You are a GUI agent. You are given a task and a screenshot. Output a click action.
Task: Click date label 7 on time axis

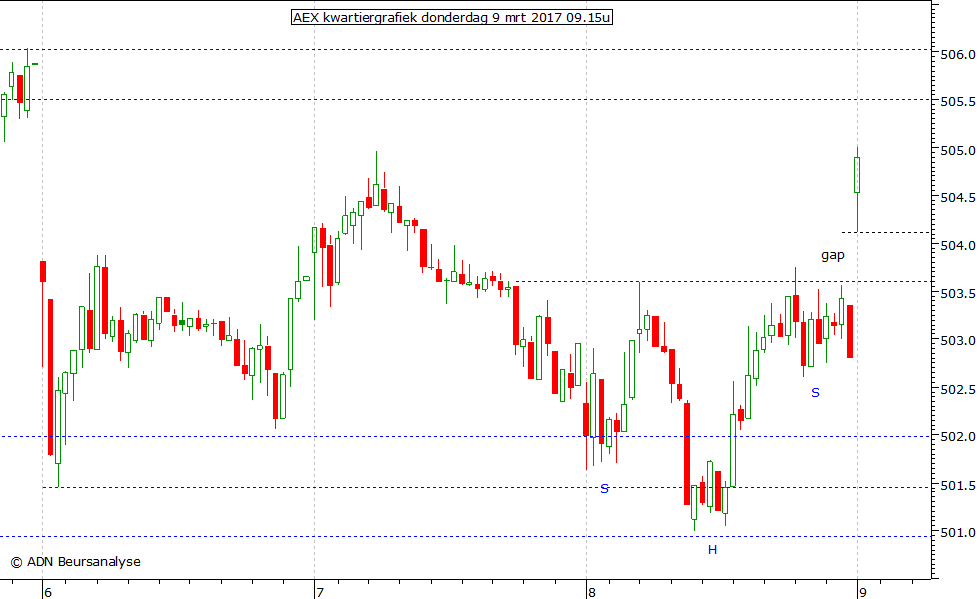pyautogui.click(x=320, y=592)
